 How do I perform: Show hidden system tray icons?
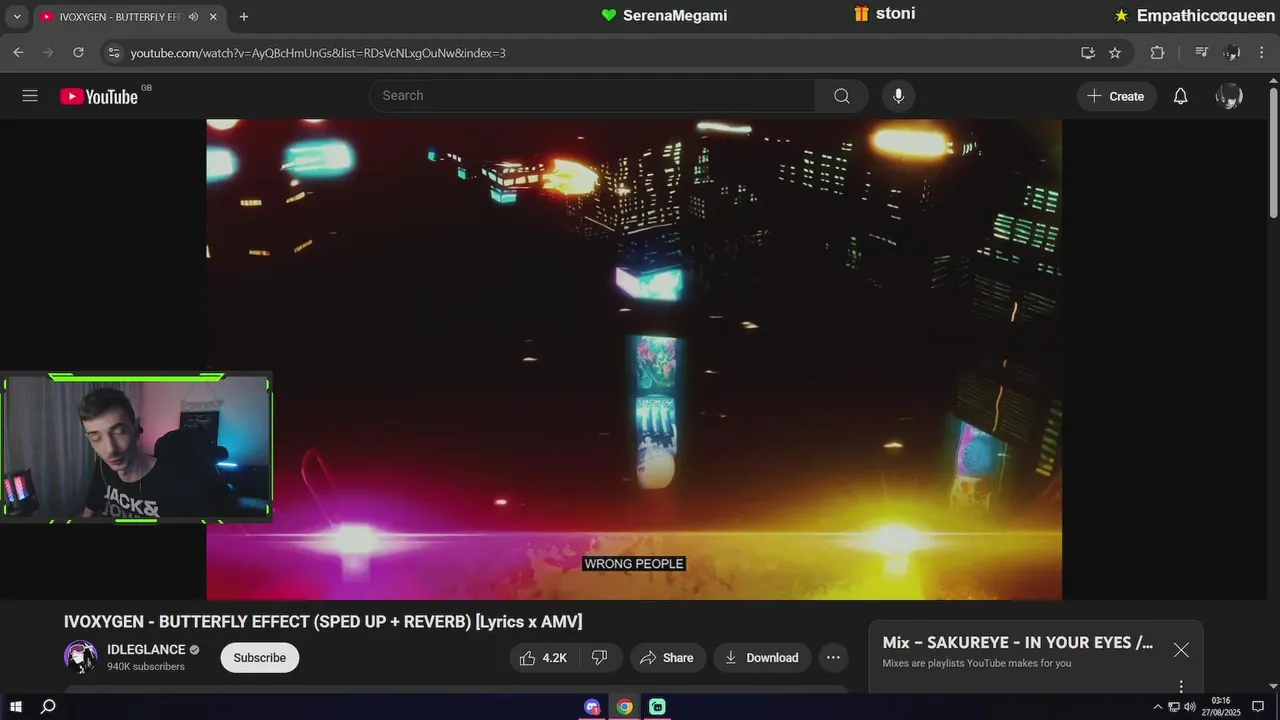tap(1158, 707)
